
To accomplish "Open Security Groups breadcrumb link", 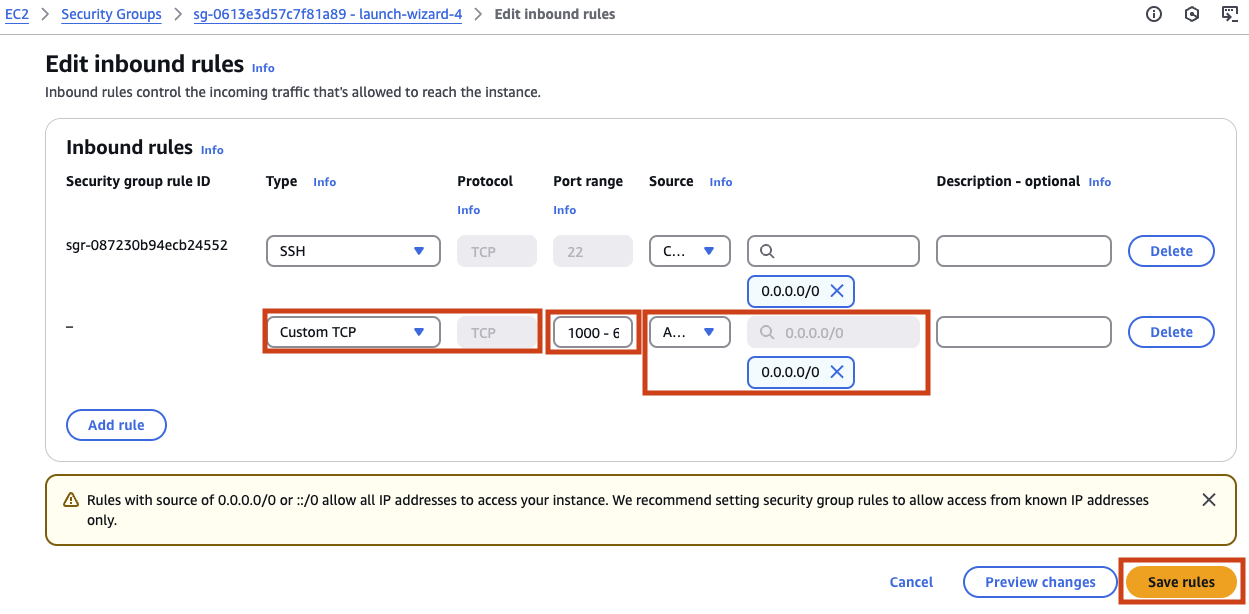I will tap(111, 14).
